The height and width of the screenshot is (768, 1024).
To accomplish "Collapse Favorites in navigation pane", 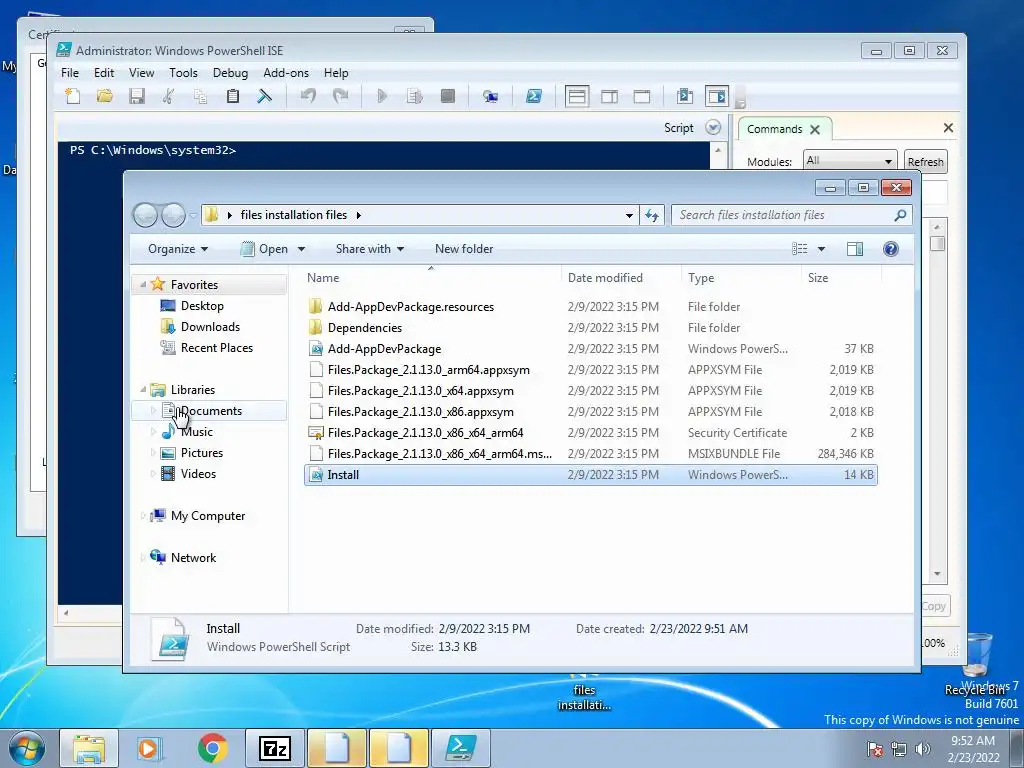I will 142,284.
